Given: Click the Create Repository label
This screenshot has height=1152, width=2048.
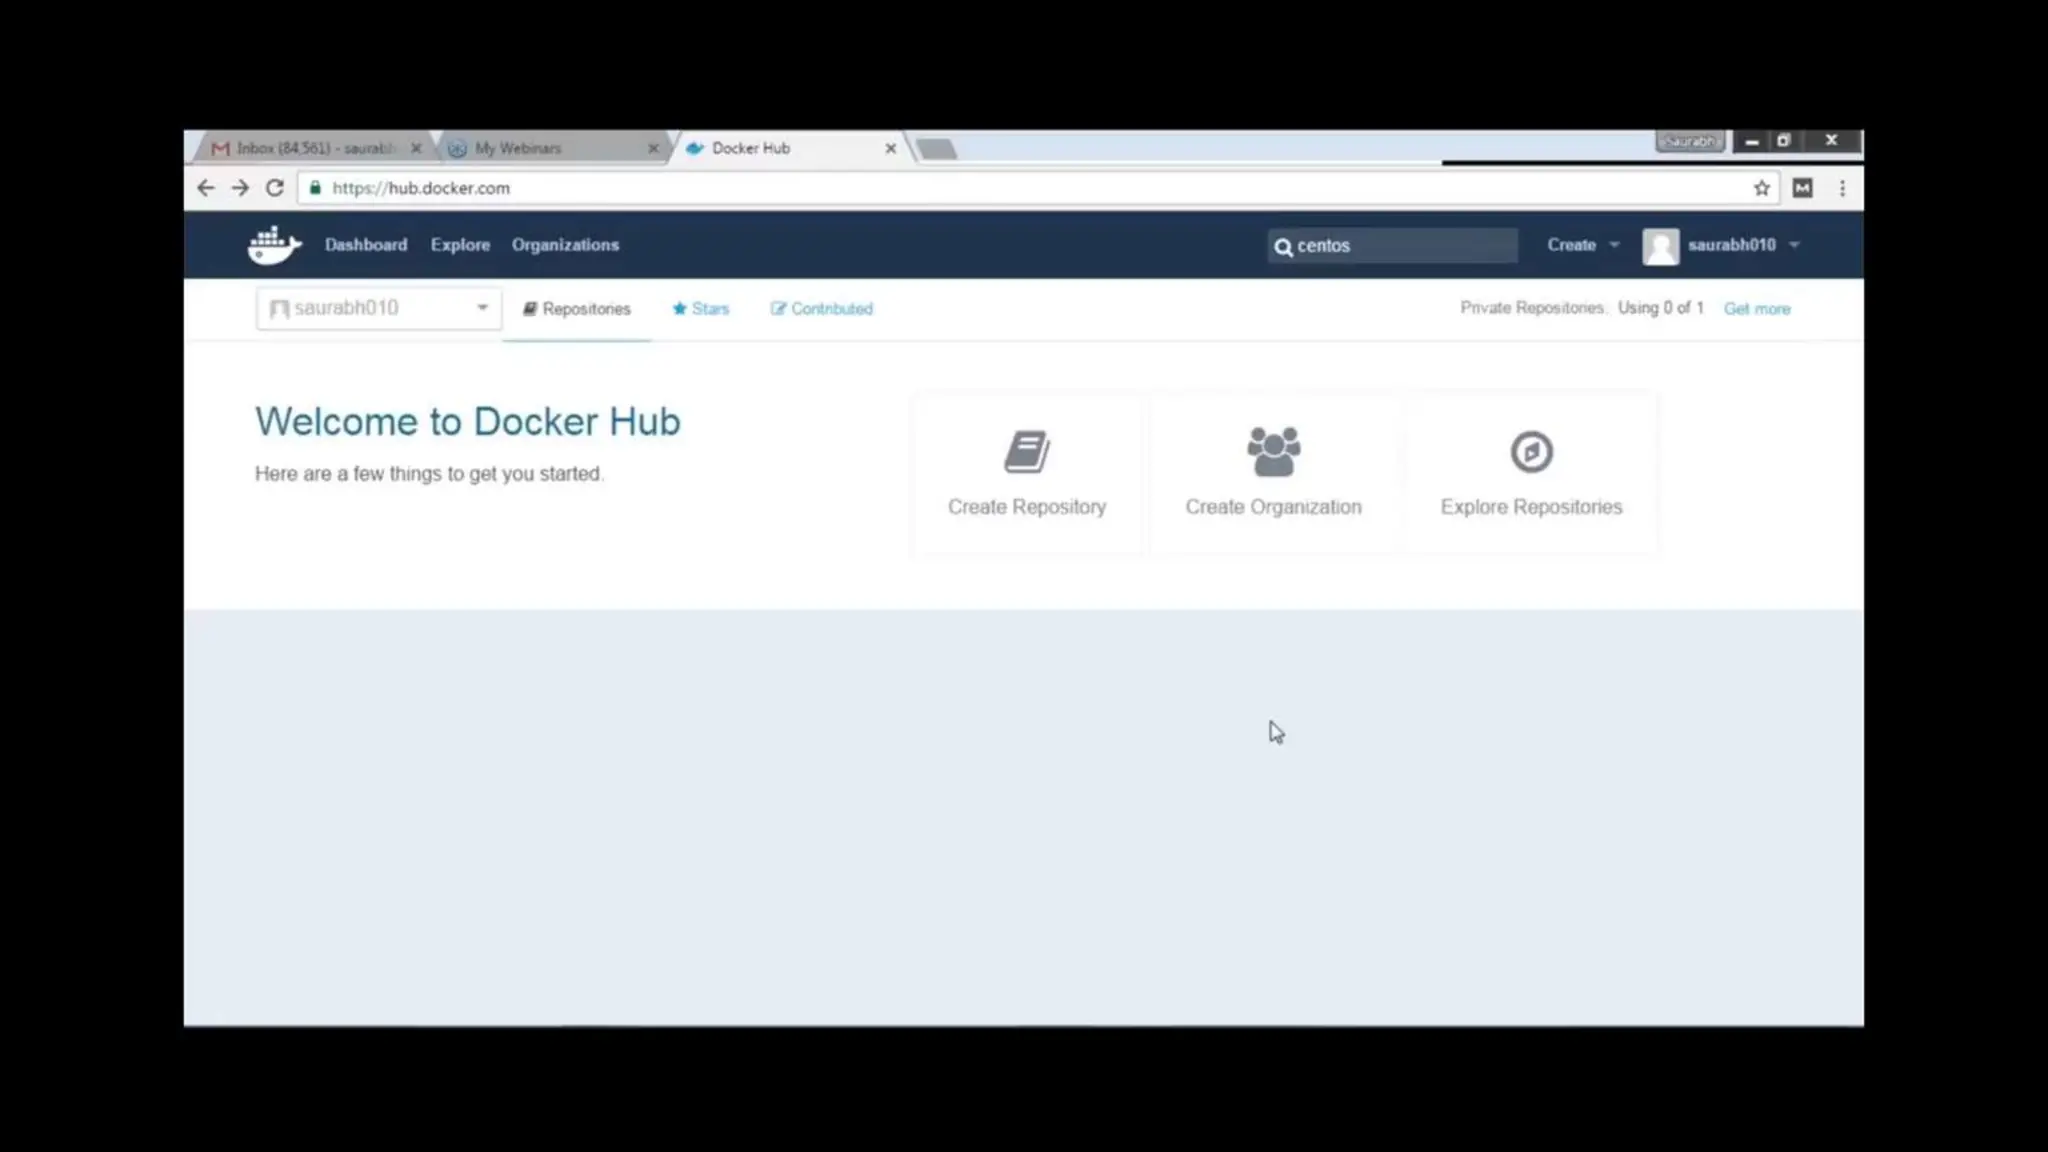Looking at the screenshot, I should [x=1027, y=507].
